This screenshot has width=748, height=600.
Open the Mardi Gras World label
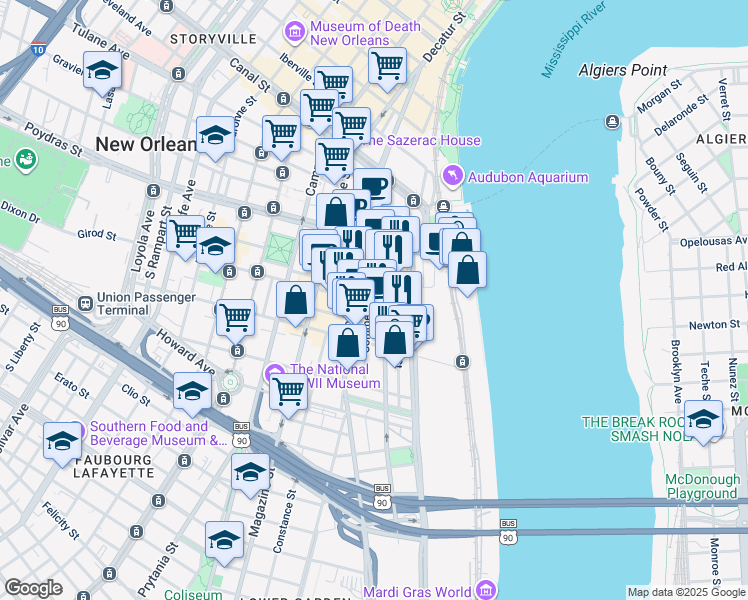tap(417, 592)
